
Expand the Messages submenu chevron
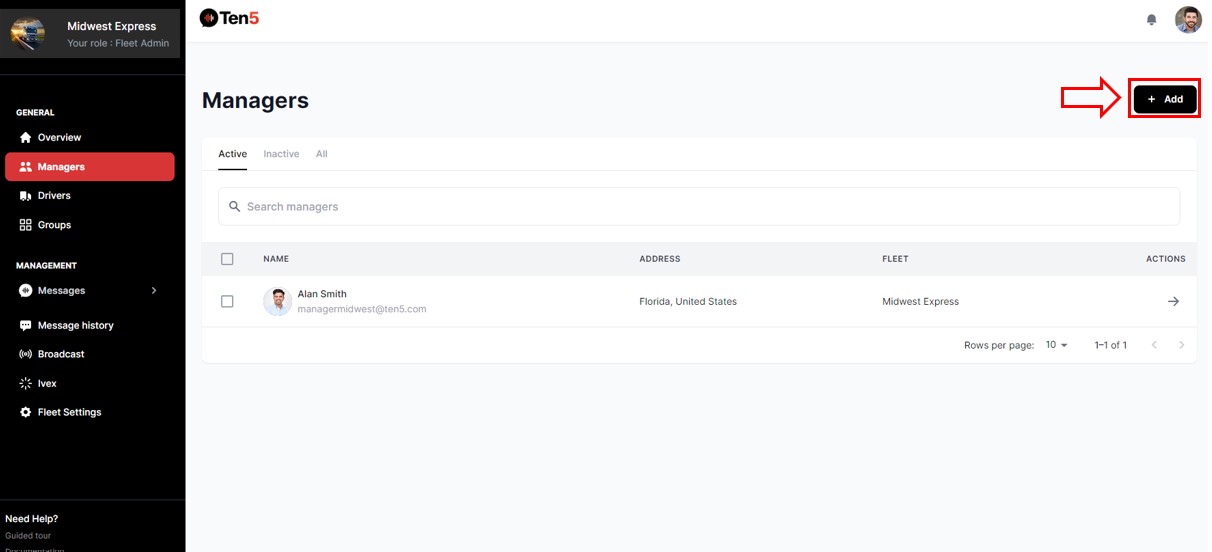pos(154,291)
